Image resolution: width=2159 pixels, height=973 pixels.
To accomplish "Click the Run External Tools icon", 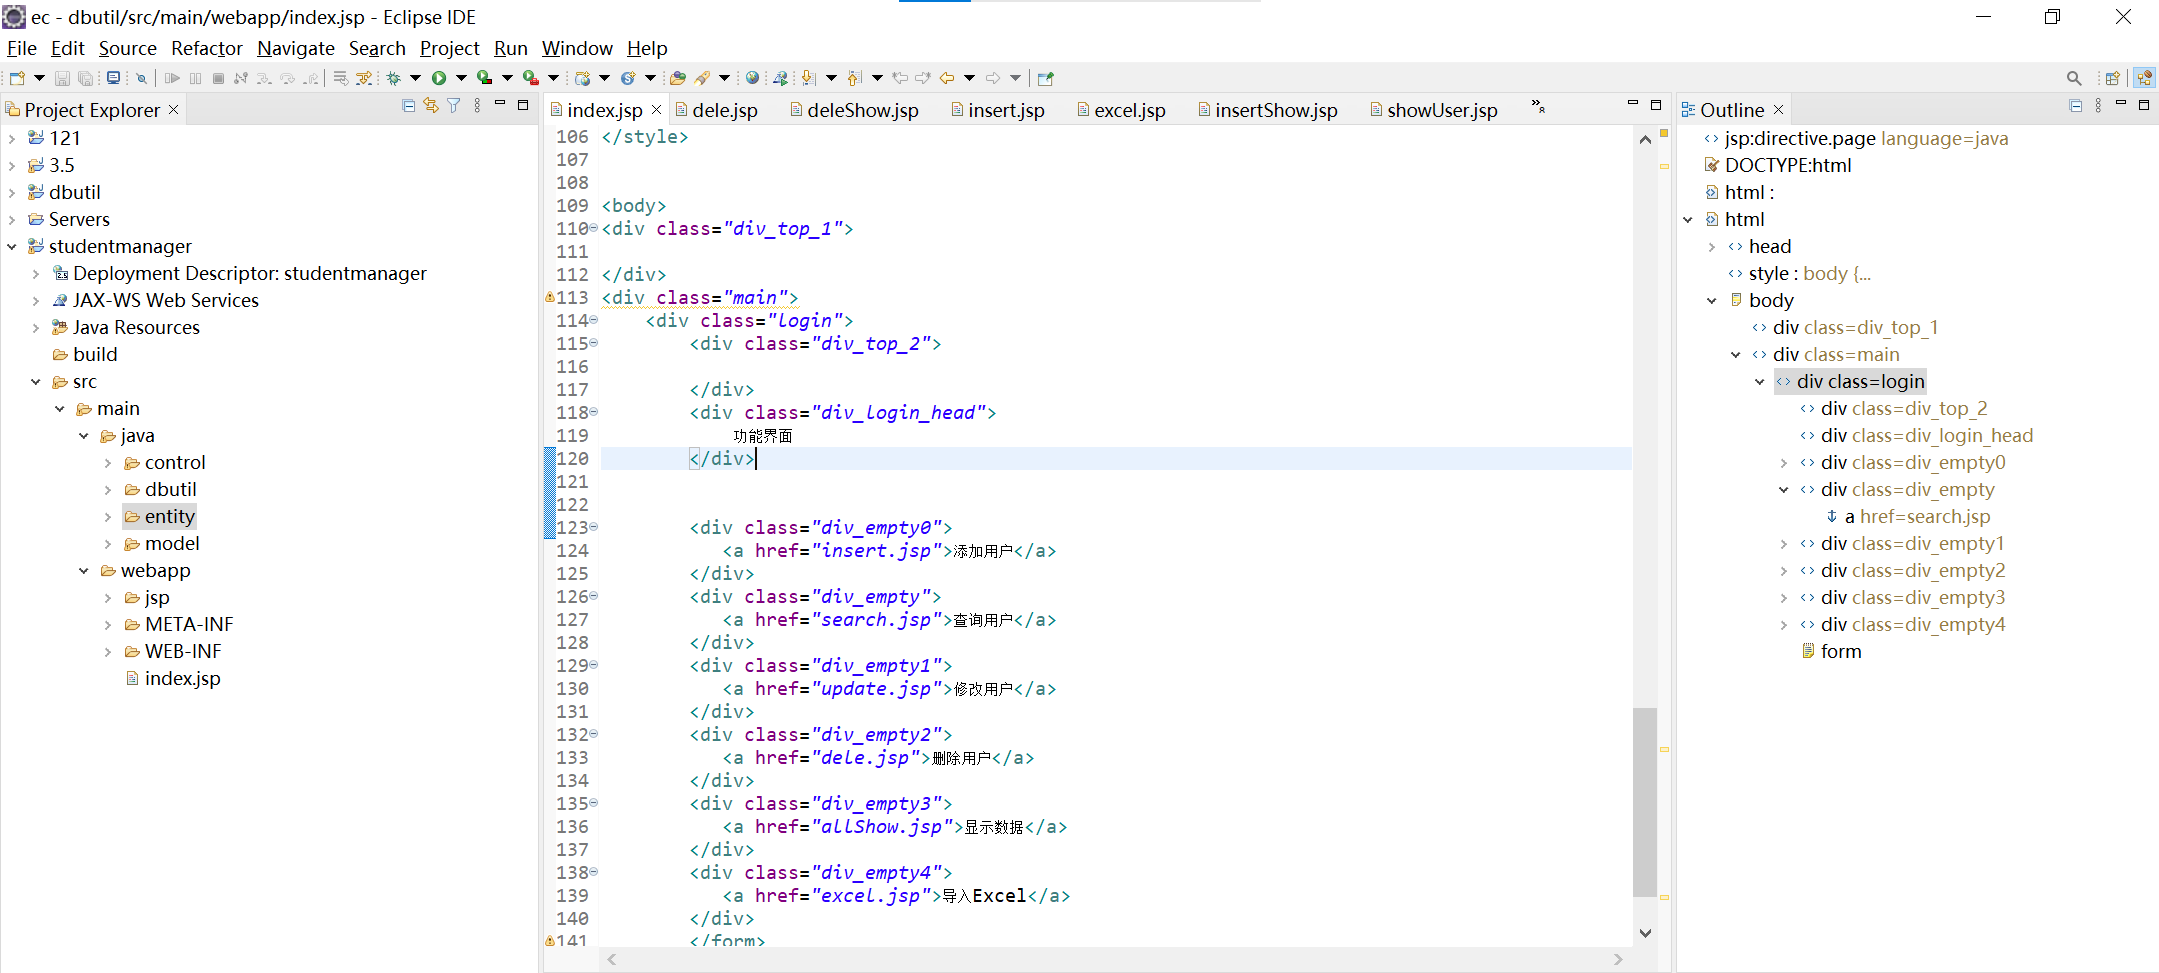I will pyautogui.click(x=531, y=78).
